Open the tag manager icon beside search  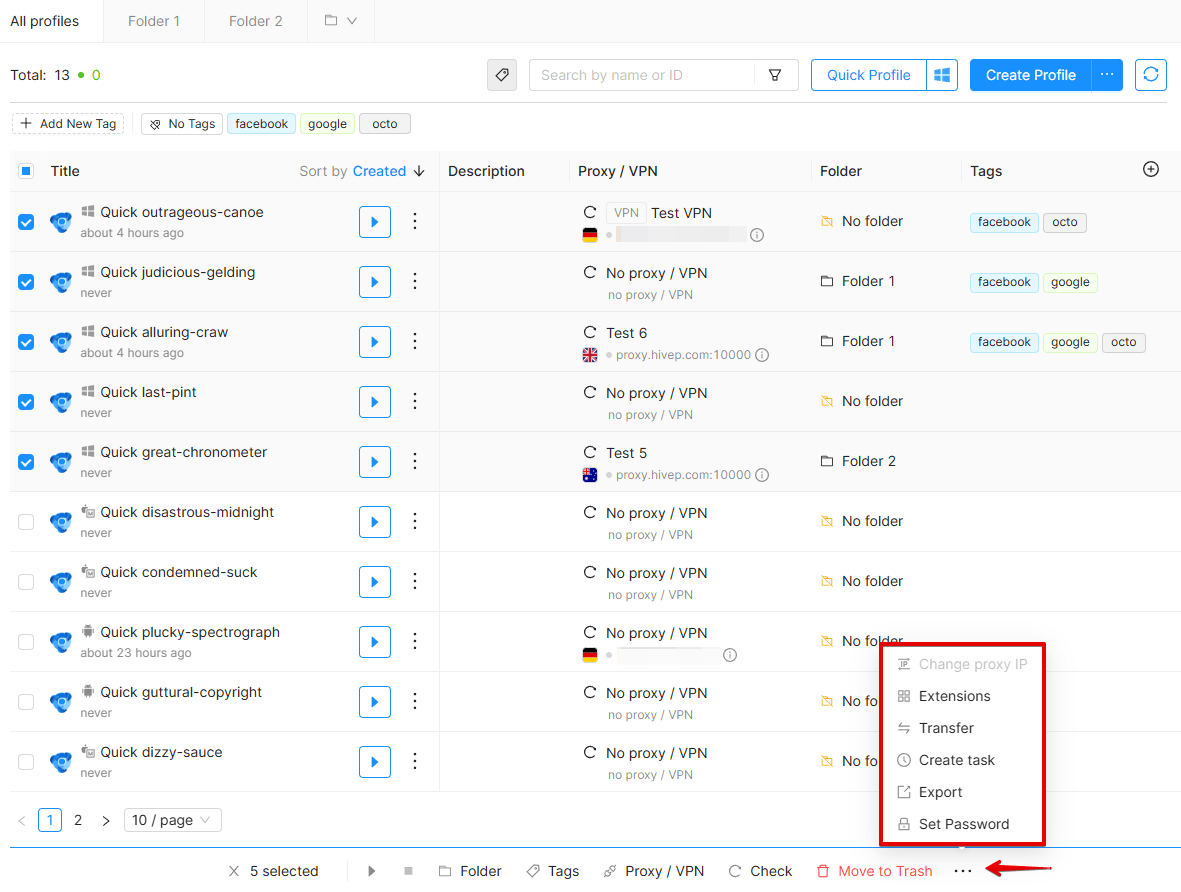pyautogui.click(x=502, y=75)
